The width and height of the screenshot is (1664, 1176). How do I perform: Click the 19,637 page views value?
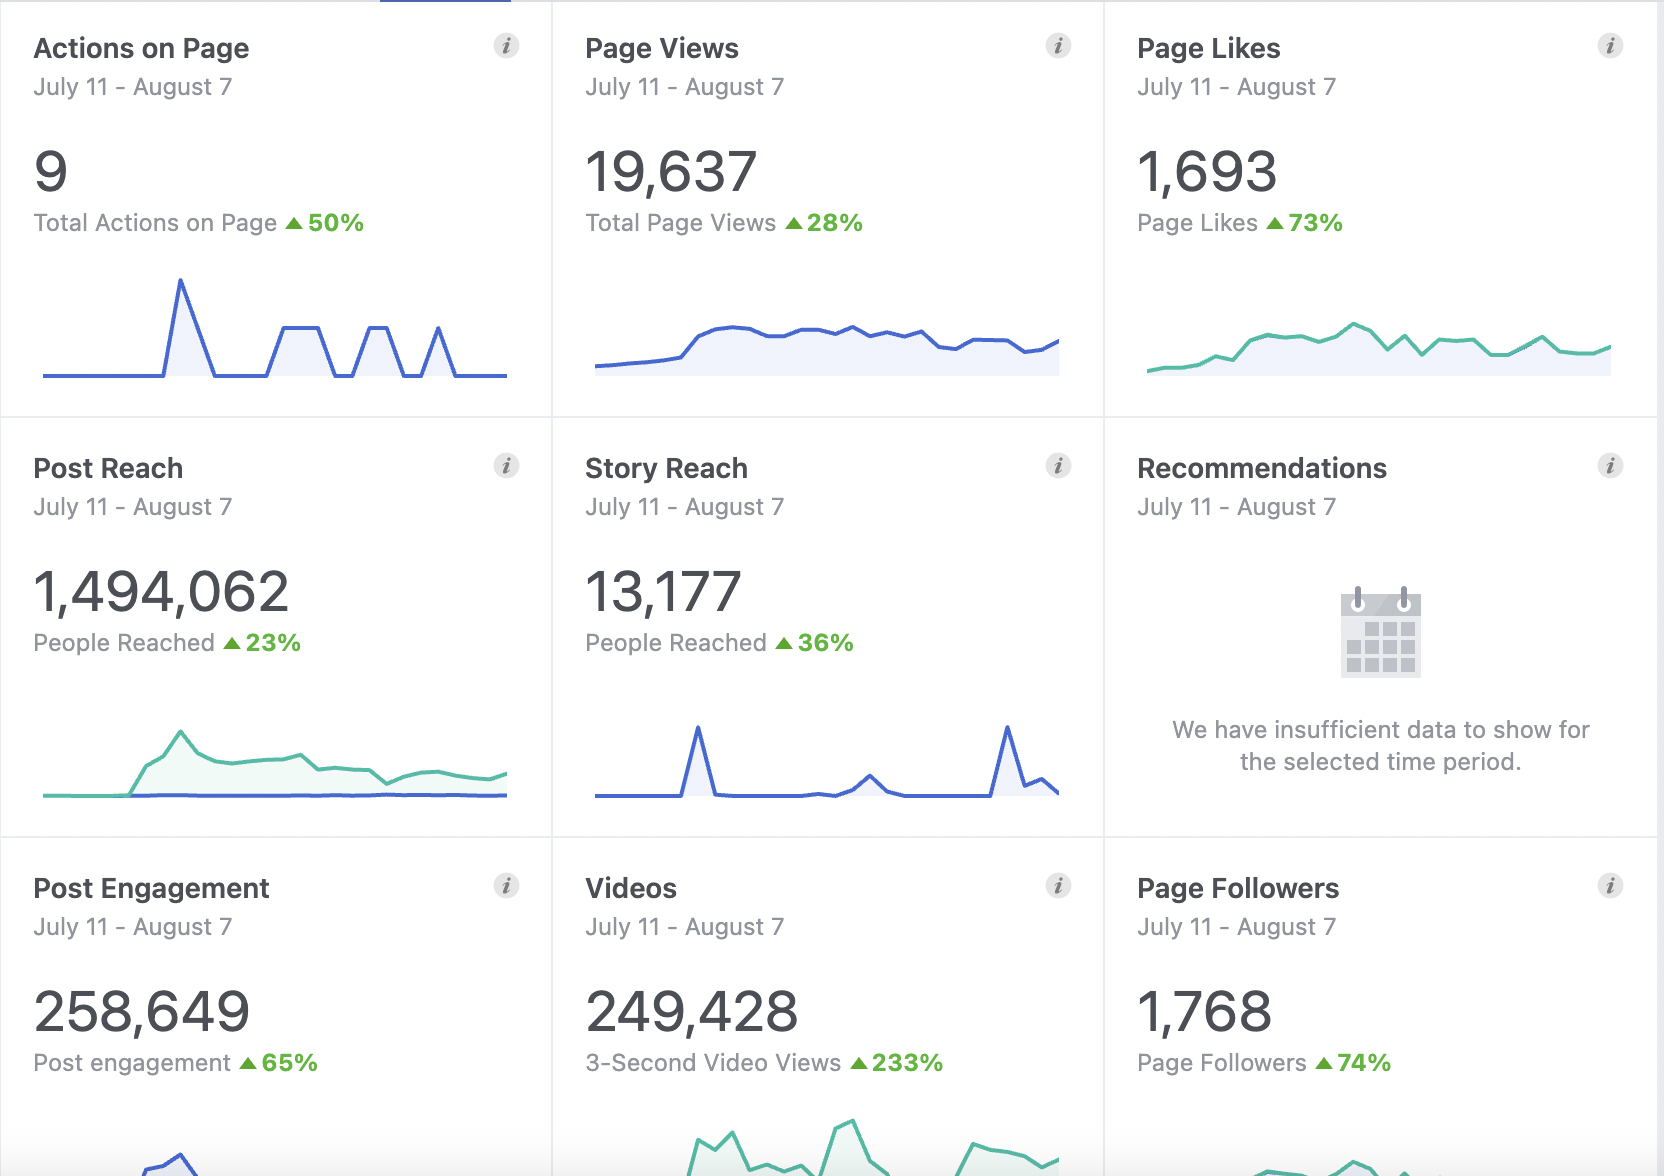pyautogui.click(x=672, y=172)
